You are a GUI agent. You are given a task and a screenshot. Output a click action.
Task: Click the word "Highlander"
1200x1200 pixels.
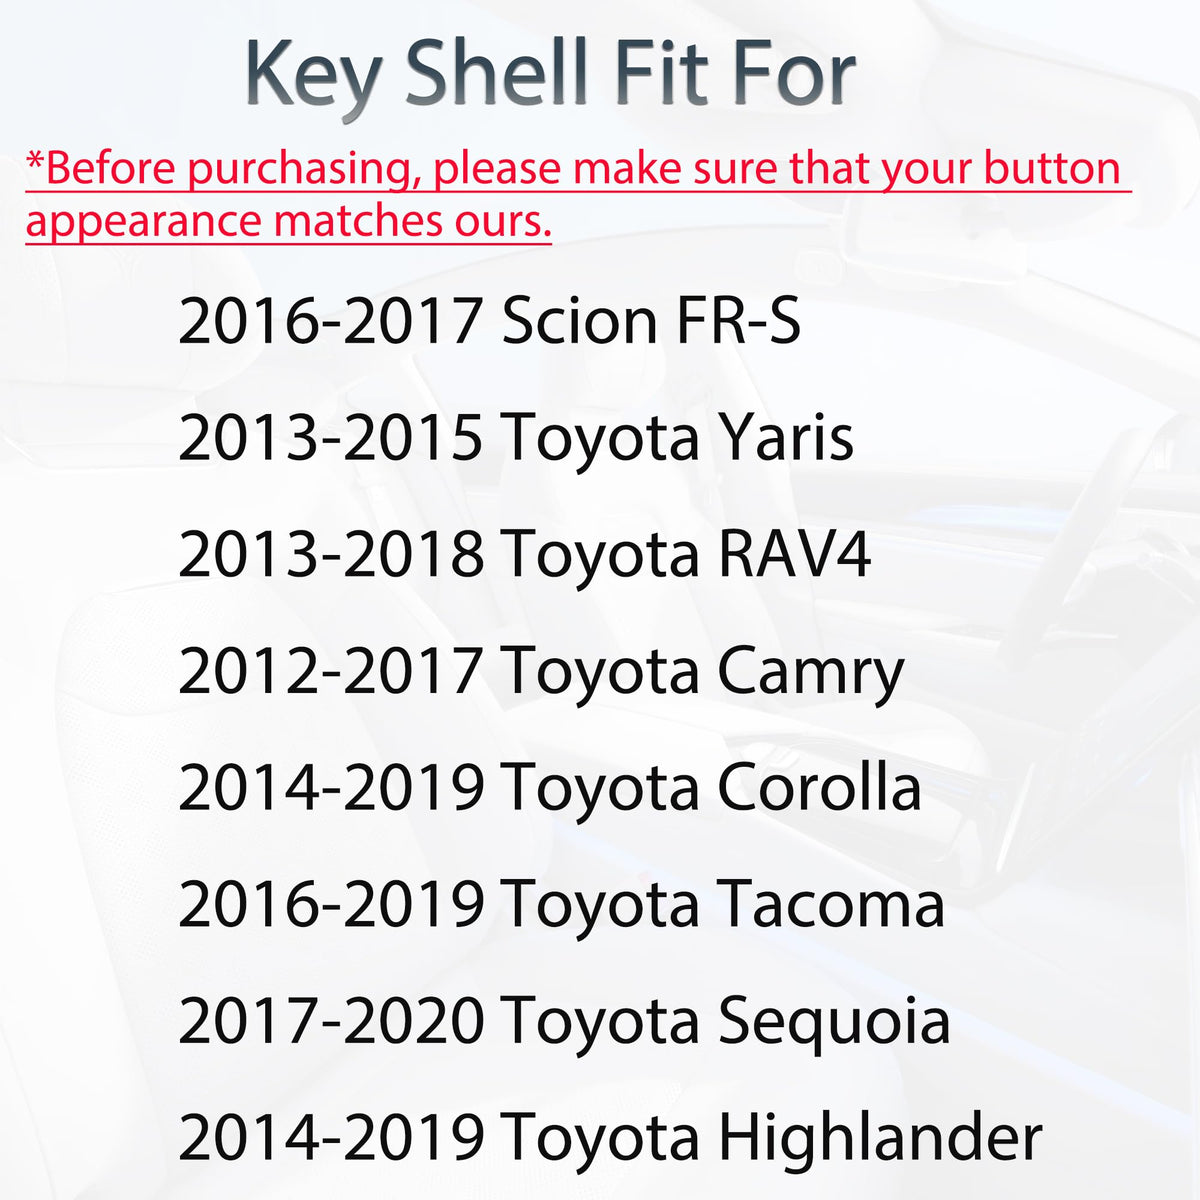point(880,1138)
